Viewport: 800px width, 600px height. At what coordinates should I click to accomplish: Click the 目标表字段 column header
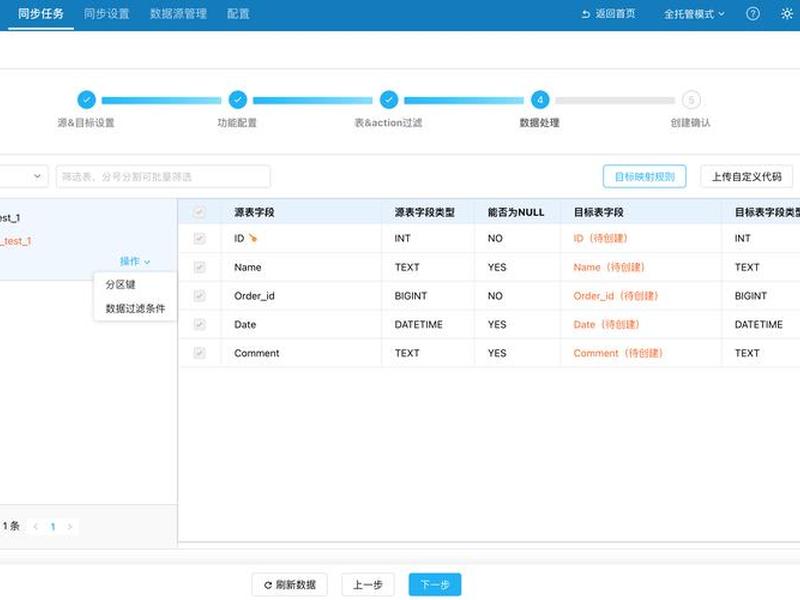click(x=598, y=212)
